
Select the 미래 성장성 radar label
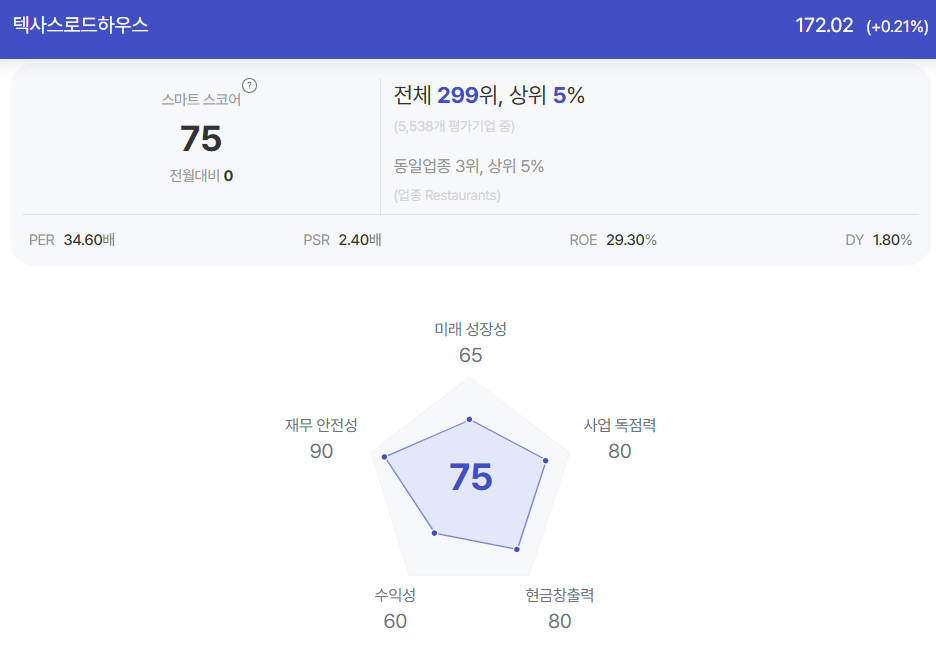coord(470,329)
